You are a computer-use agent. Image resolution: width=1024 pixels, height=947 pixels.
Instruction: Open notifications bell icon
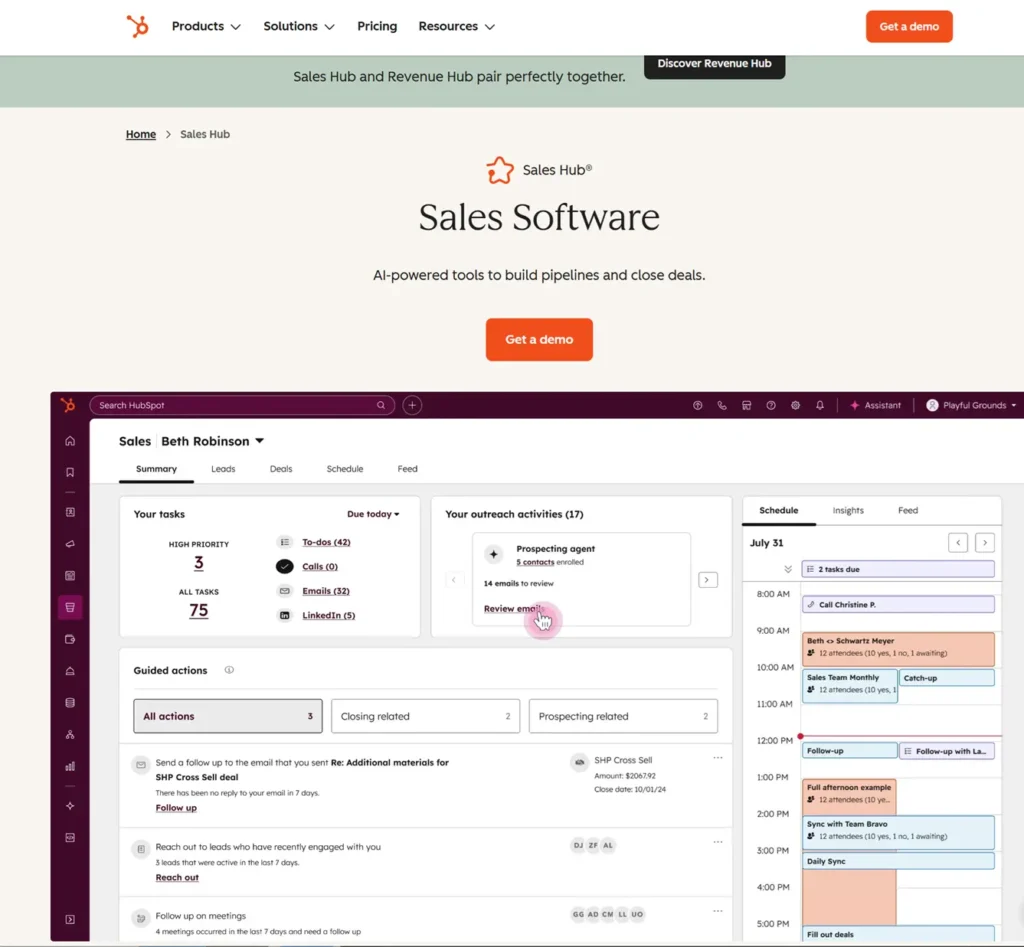820,405
